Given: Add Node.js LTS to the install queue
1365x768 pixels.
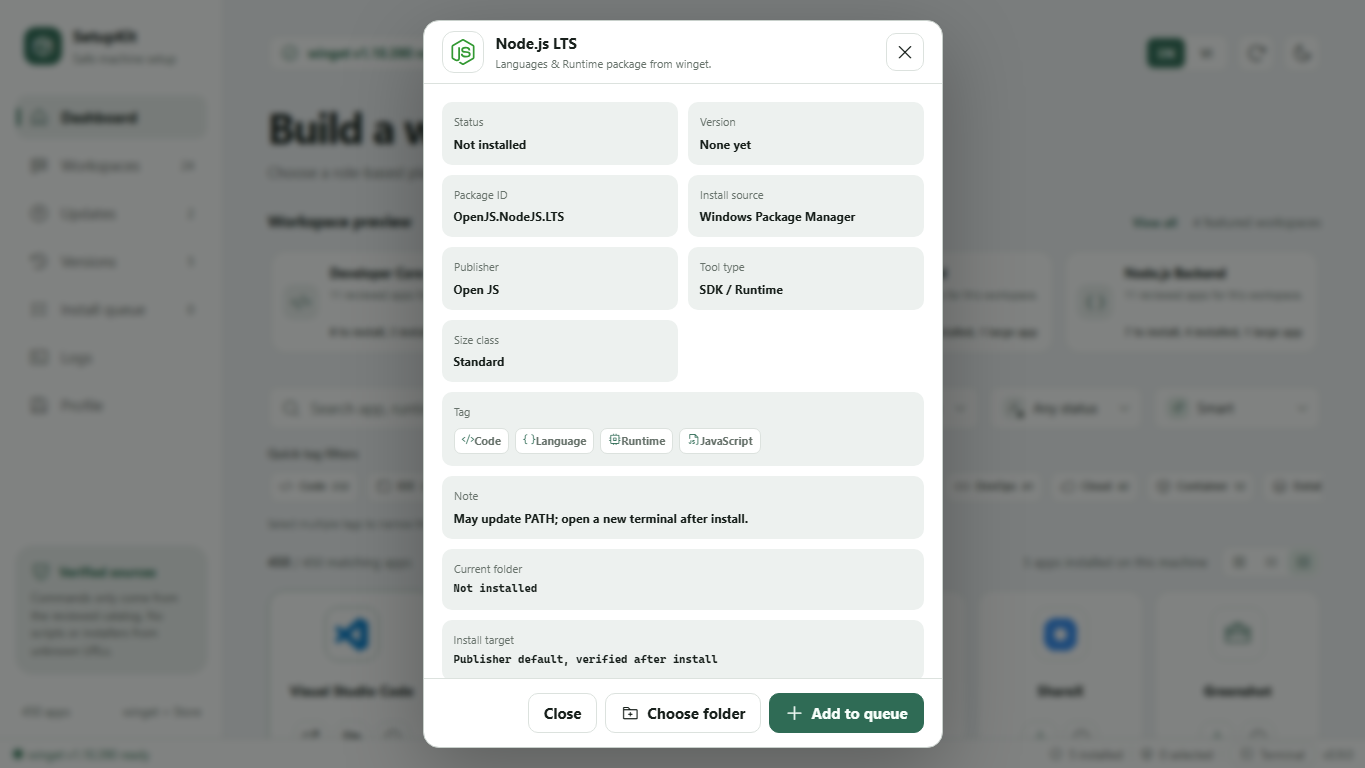Looking at the screenshot, I should tap(846, 713).
